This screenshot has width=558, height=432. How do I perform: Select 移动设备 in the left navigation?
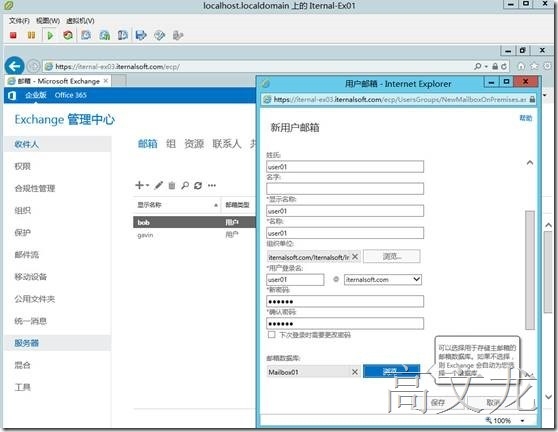tap(31, 276)
